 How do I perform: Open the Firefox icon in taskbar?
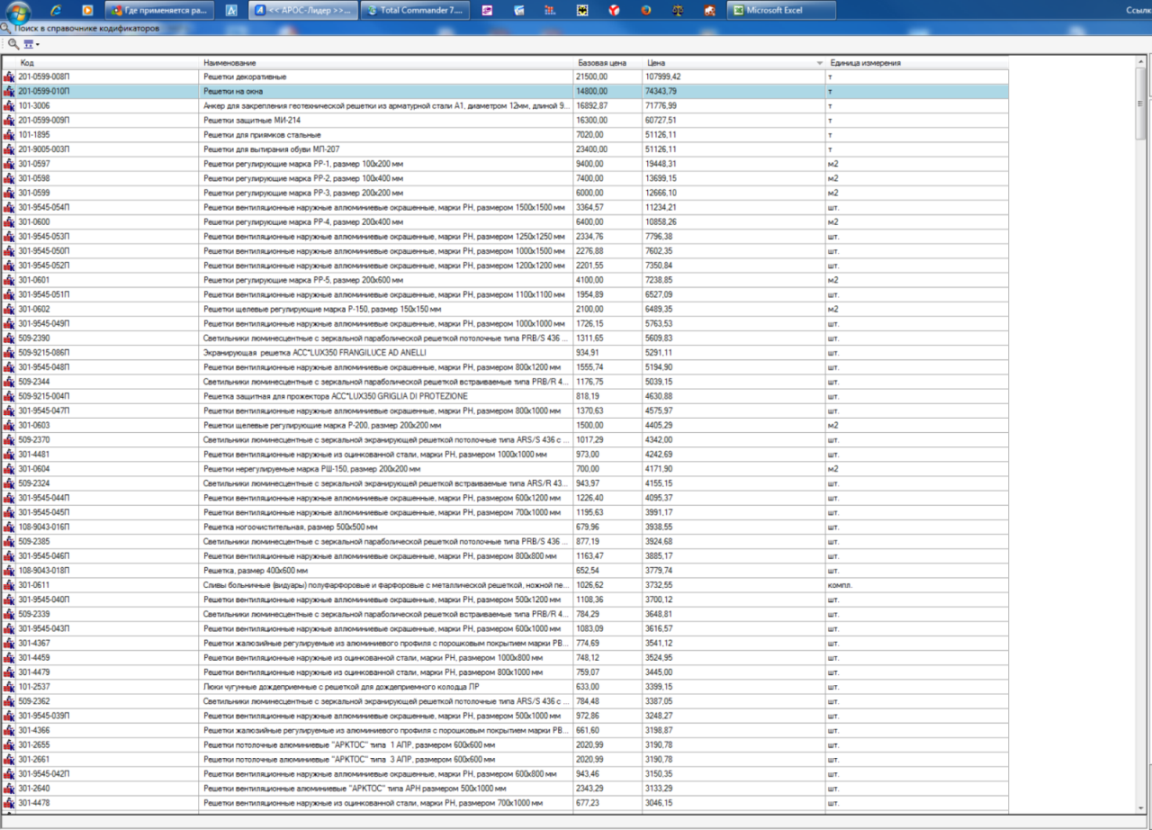coord(646,10)
